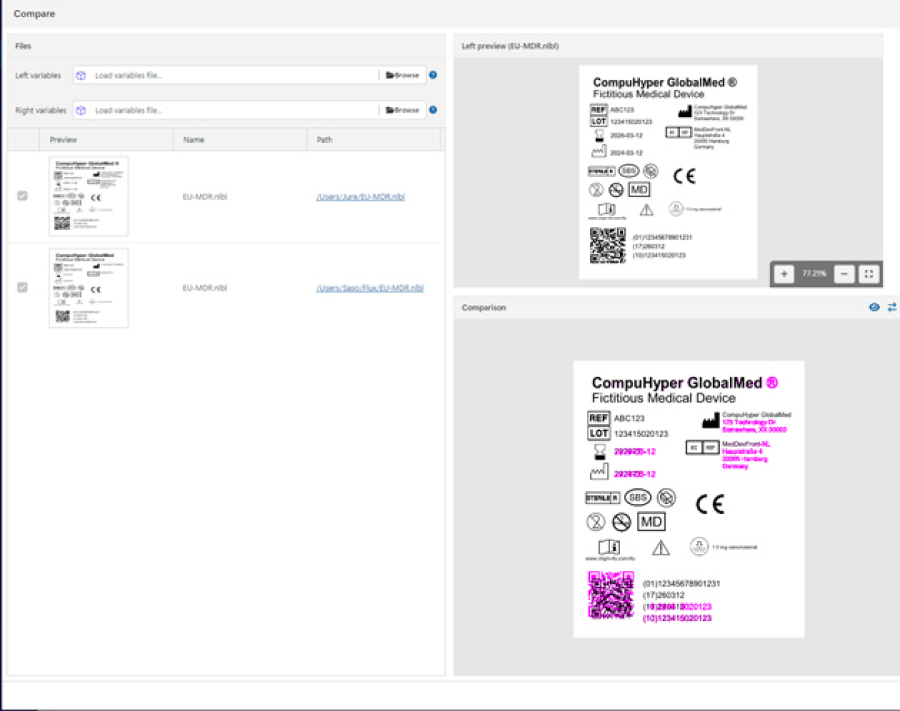Image resolution: width=900 pixels, height=711 pixels.
Task: Select the second label preview thumbnail
Action: tap(89, 288)
